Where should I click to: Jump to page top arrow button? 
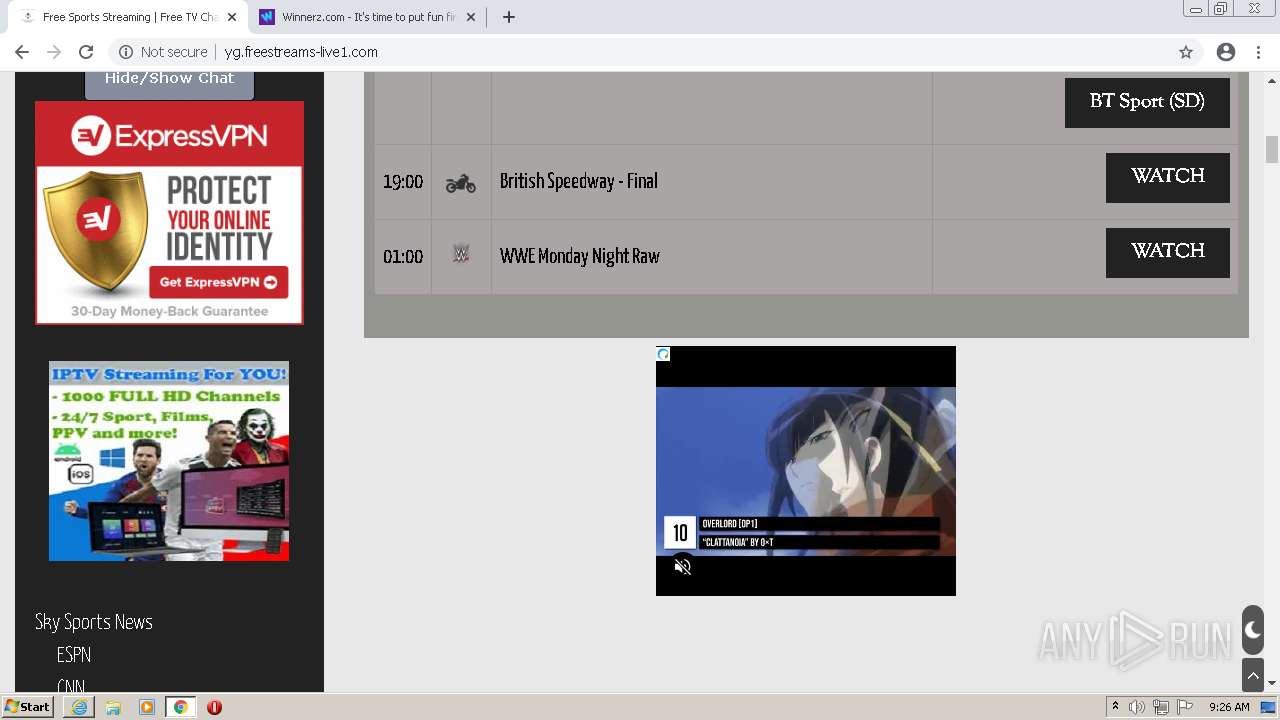pyautogui.click(x=1253, y=675)
